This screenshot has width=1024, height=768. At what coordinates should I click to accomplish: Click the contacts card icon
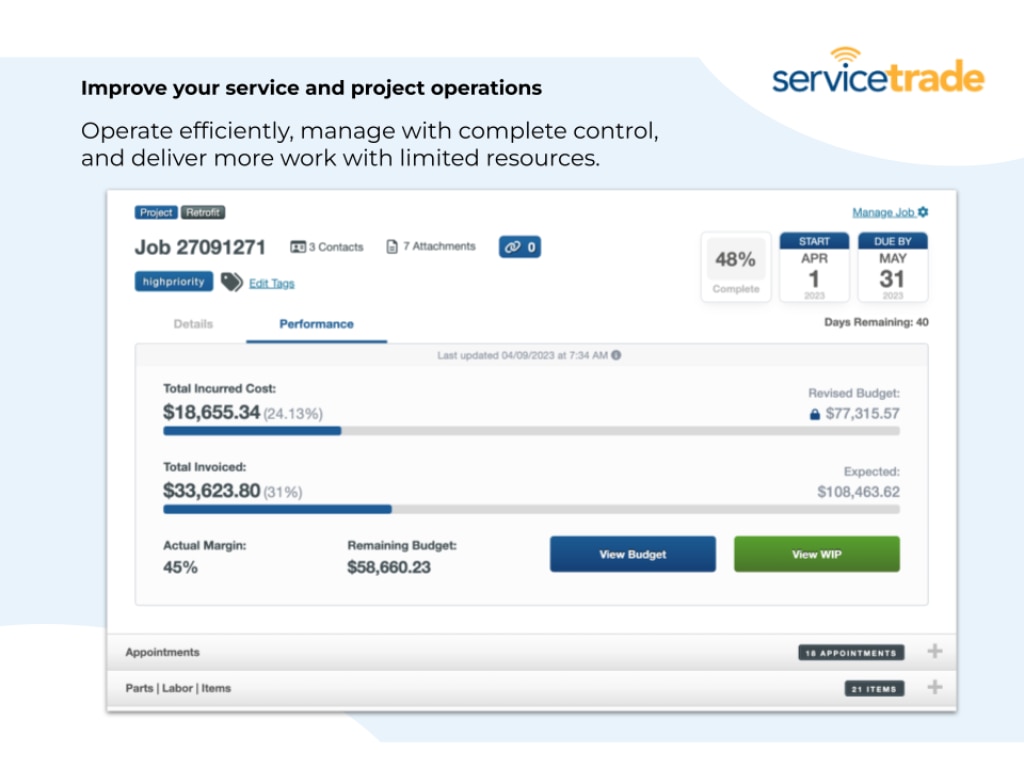[x=298, y=247]
